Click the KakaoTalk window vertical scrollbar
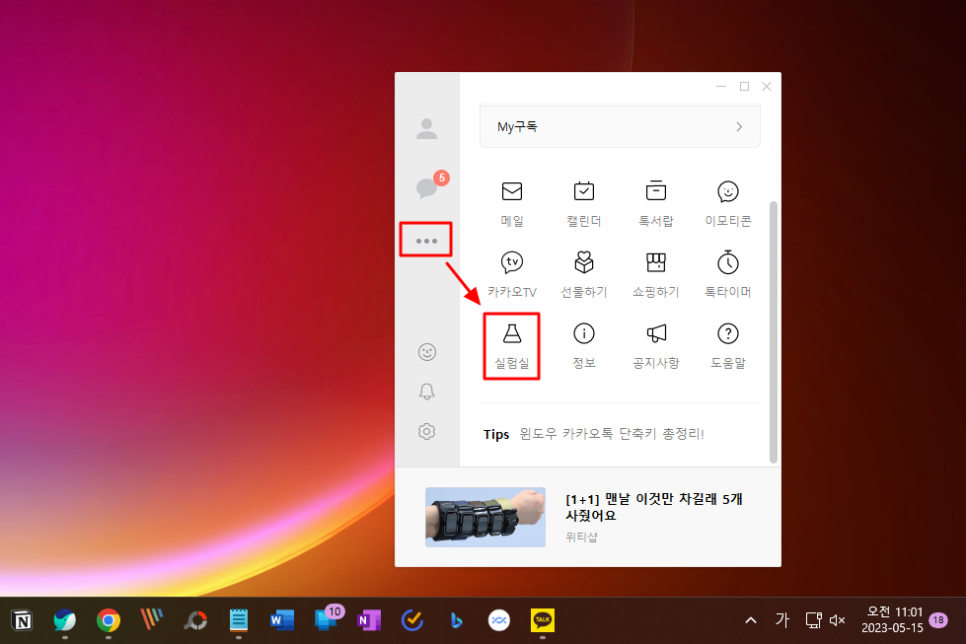Viewport: 966px width, 644px height. [773, 332]
